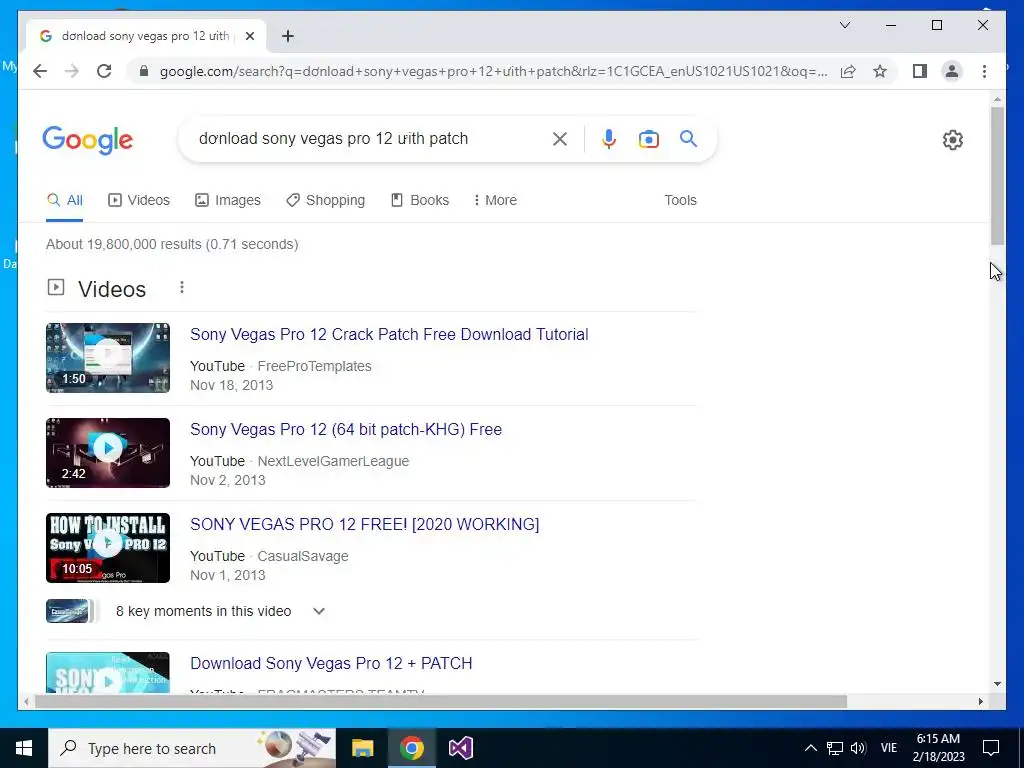Open the volume control in tray

coord(858,748)
